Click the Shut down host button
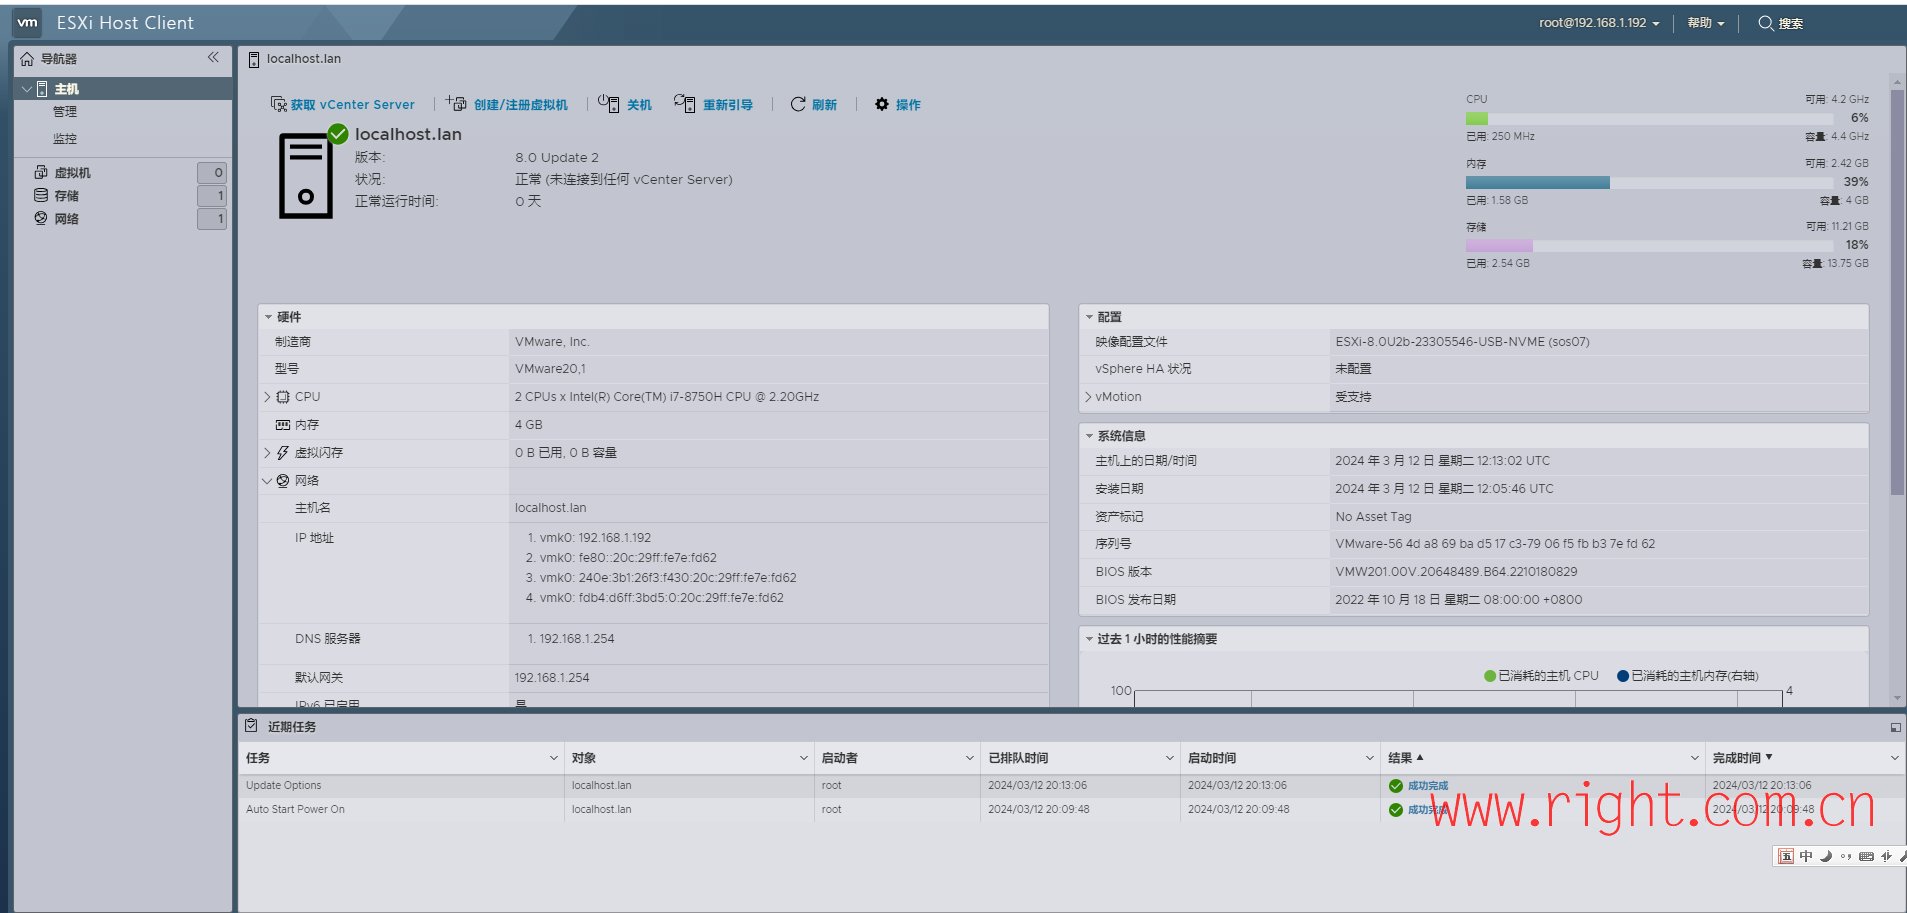 click(x=625, y=105)
